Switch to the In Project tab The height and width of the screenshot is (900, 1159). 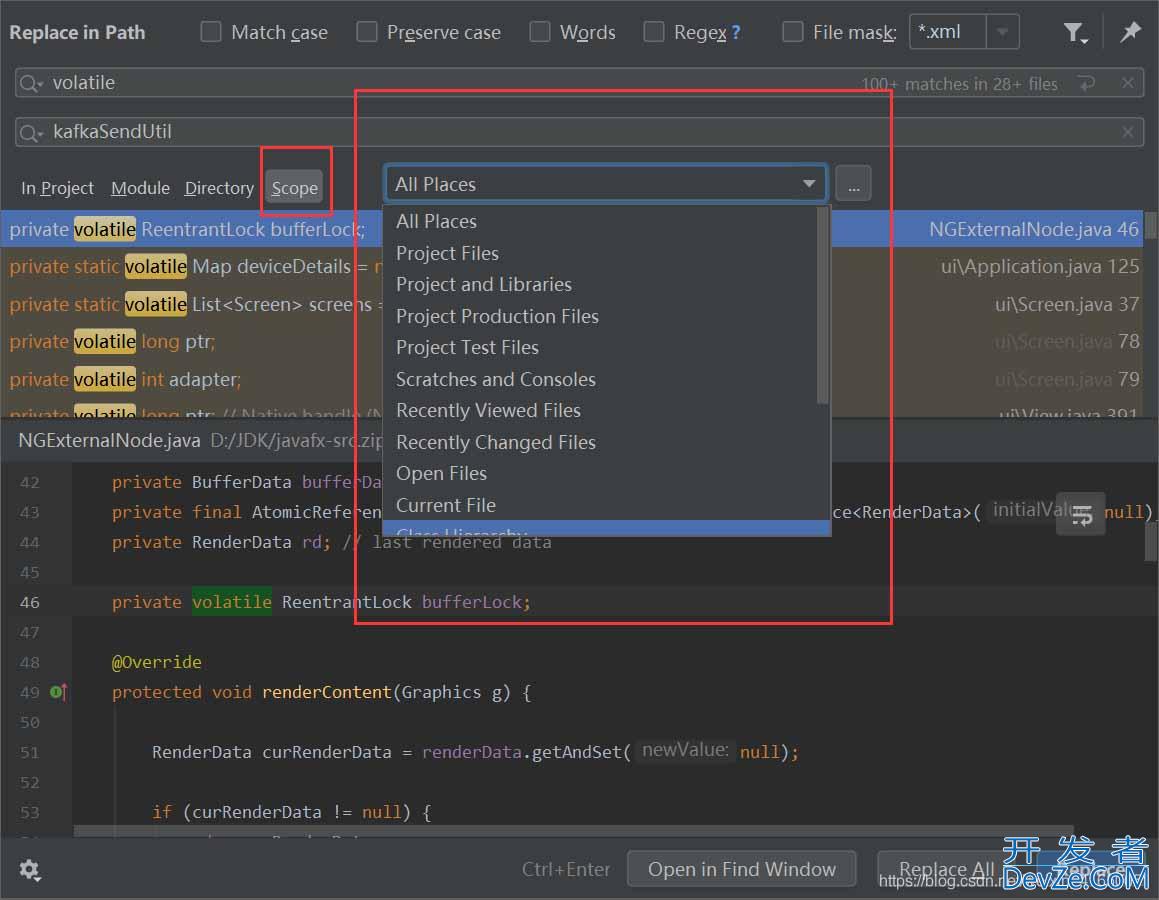point(57,188)
